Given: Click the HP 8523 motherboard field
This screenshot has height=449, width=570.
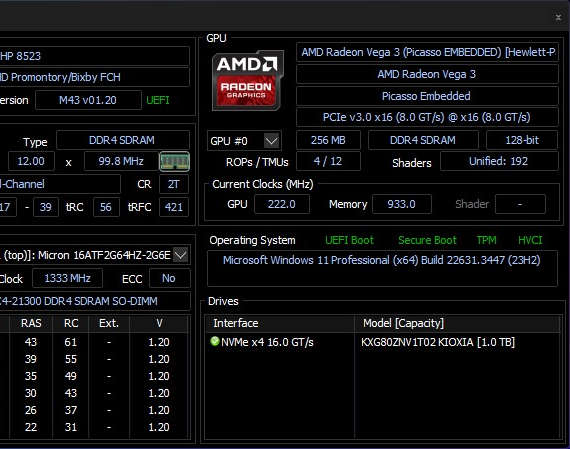Looking at the screenshot, I should point(94,56).
